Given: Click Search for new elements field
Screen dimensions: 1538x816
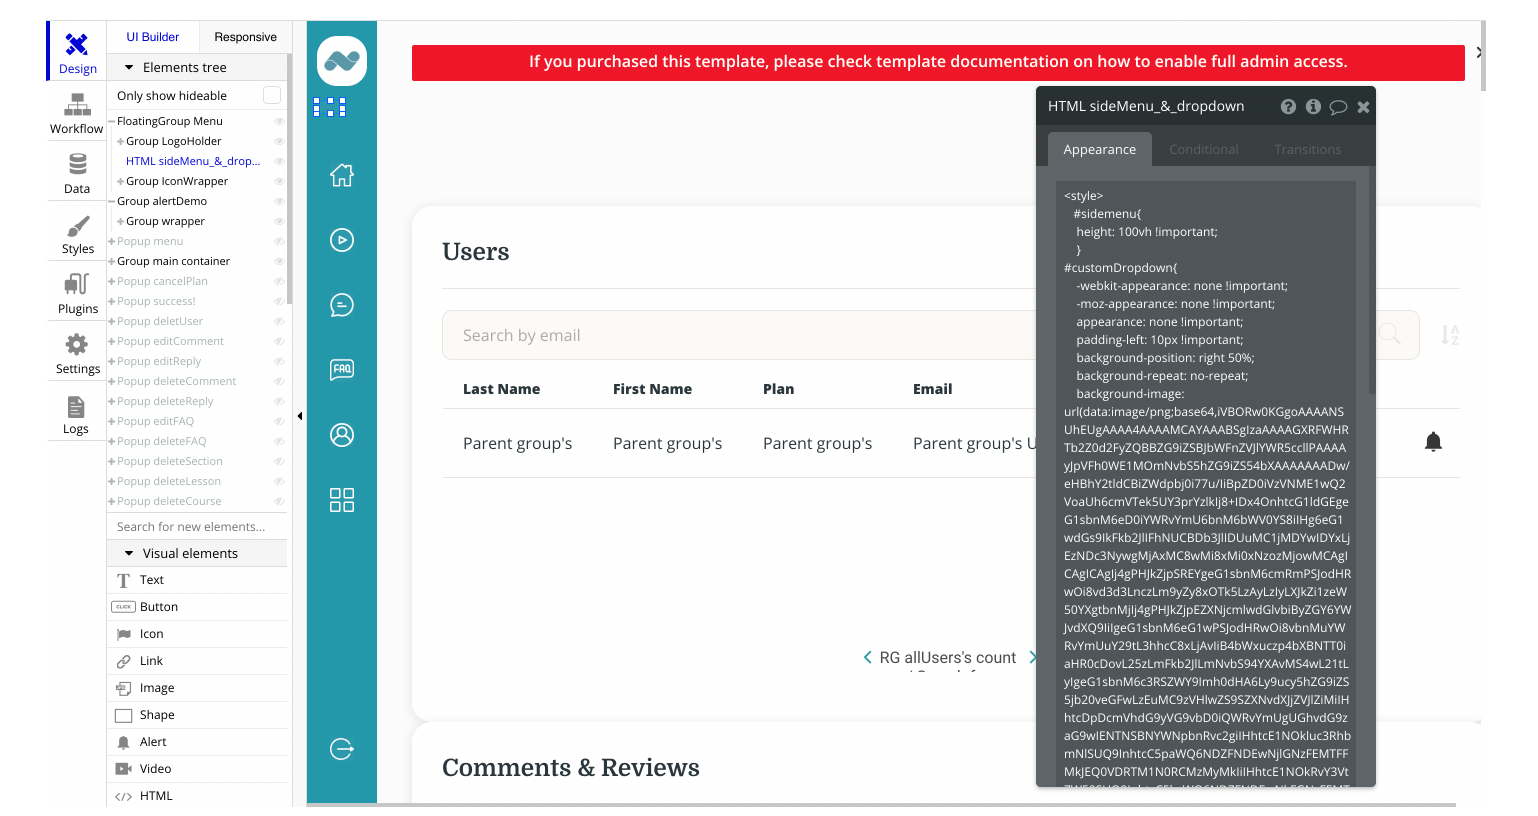Looking at the screenshot, I should click(x=197, y=527).
